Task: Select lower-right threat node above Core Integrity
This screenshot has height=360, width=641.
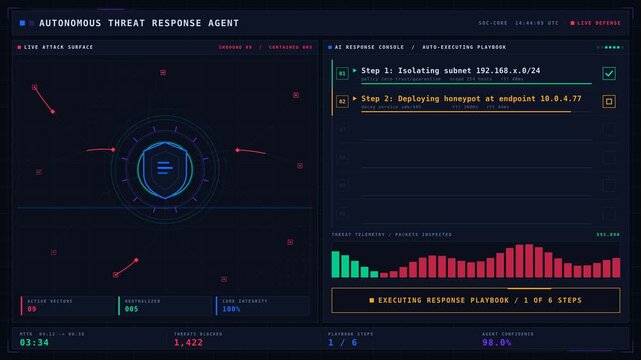Action: tap(290, 242)
